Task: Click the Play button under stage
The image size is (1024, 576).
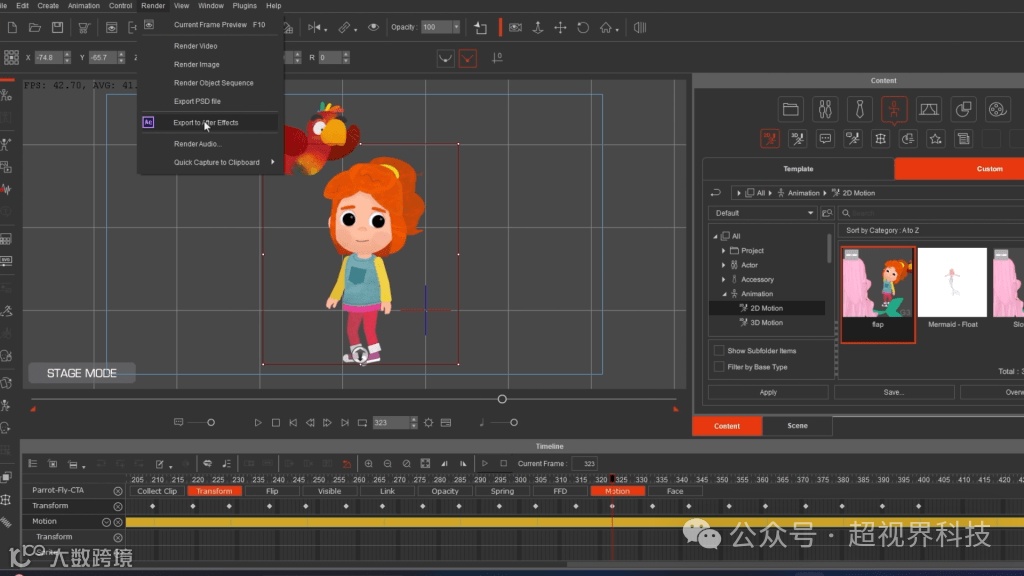Action: pos(258,423)
